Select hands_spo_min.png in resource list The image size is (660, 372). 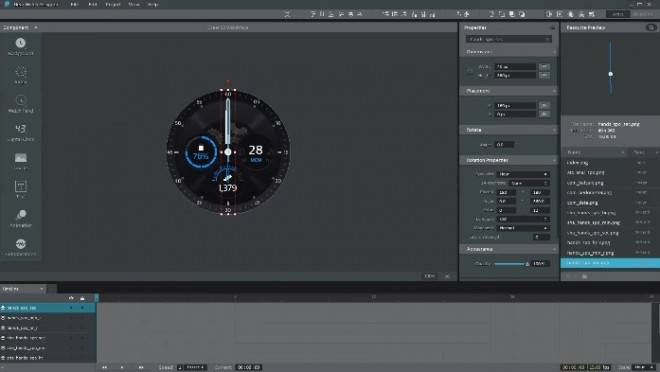pyautogui.click(x=590, y=253)
